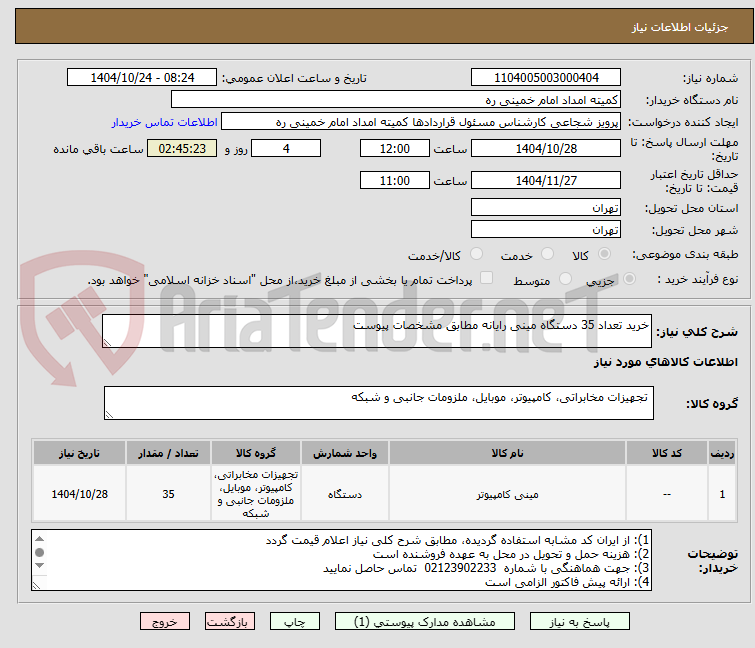
Task: Click the شماره نیاز field 1104005003000404
Action: pyautogui.click(x=546, y=78)
